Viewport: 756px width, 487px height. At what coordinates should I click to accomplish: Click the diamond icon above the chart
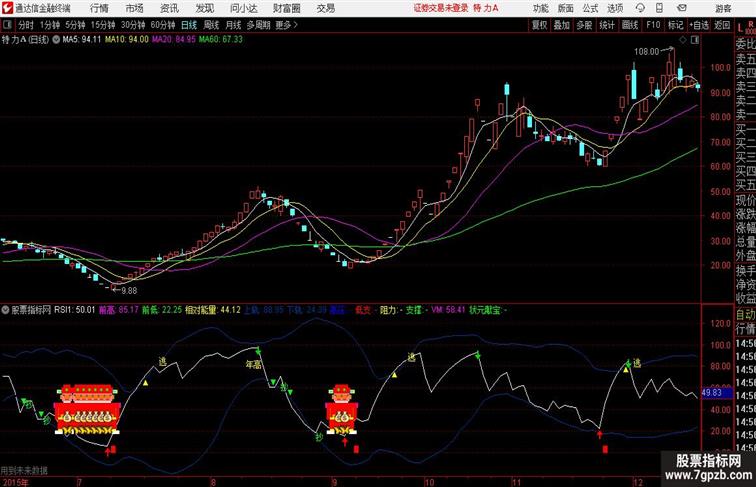[x=683, y=40]
